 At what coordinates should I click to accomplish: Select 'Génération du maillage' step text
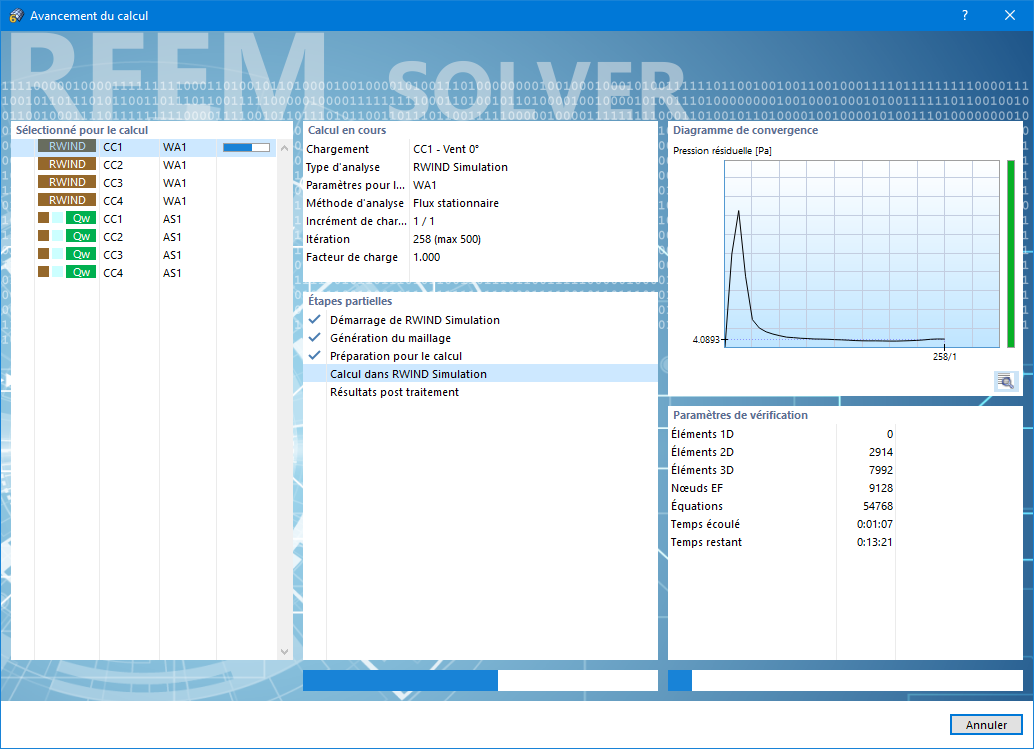pos(390,338)
